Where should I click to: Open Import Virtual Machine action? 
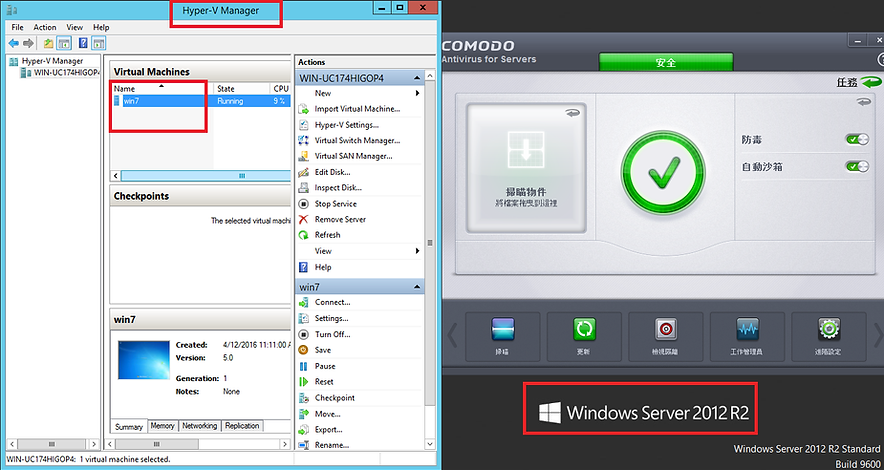357,109
